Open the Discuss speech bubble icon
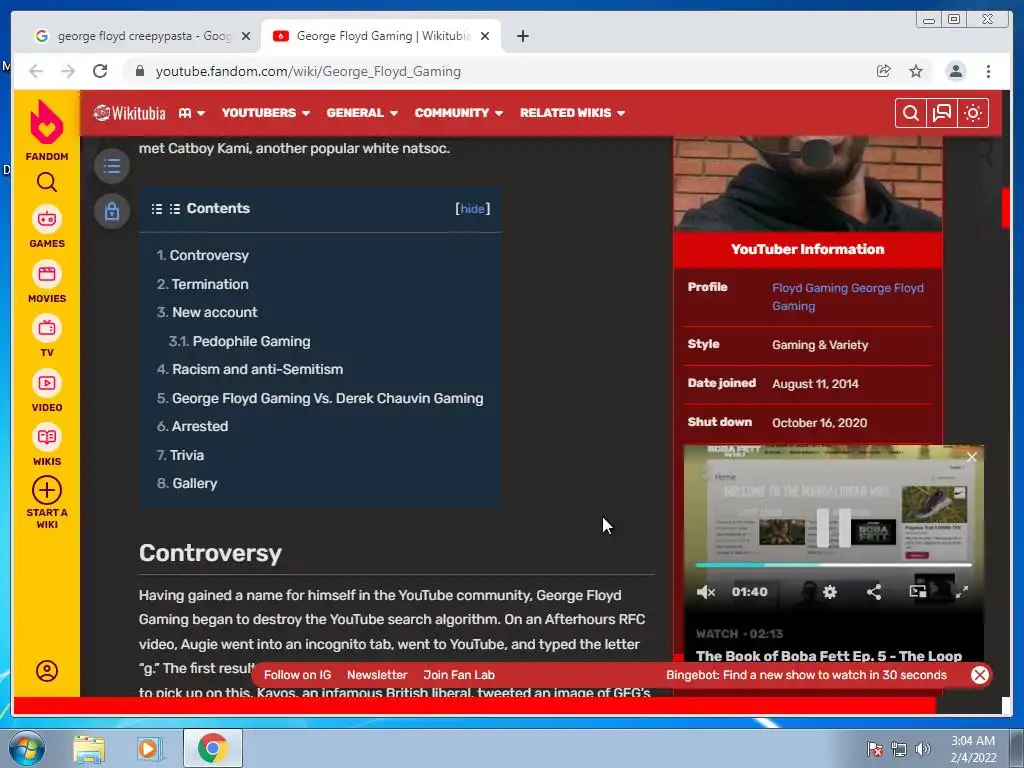The height and width of the screenshot is (768, 1024). [x=942, y=113]
